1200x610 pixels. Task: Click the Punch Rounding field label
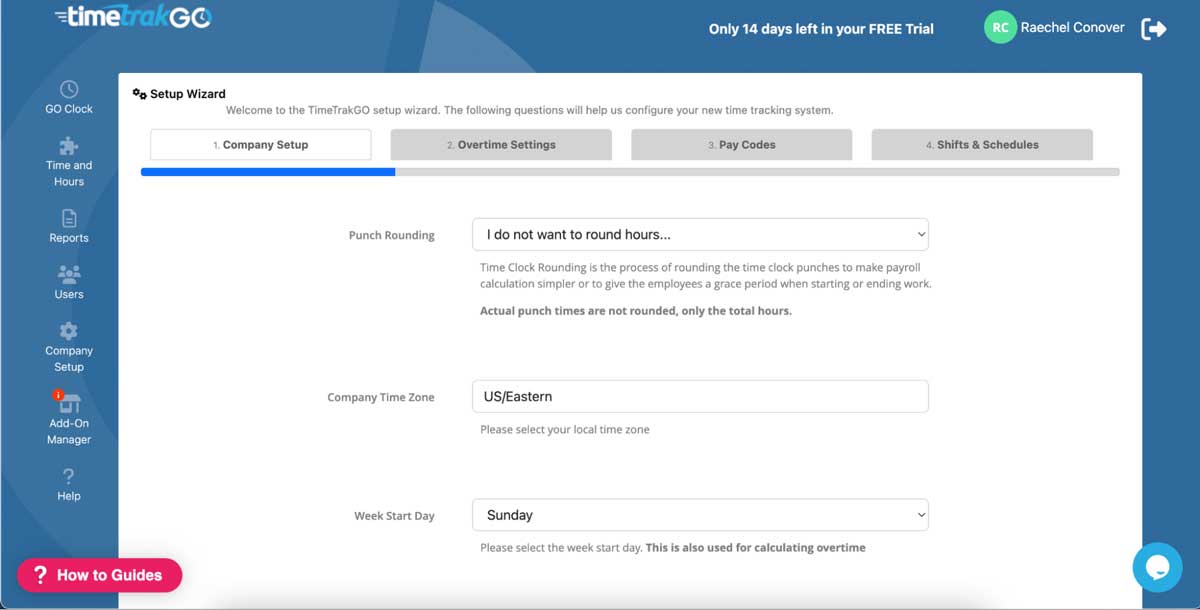392,235
